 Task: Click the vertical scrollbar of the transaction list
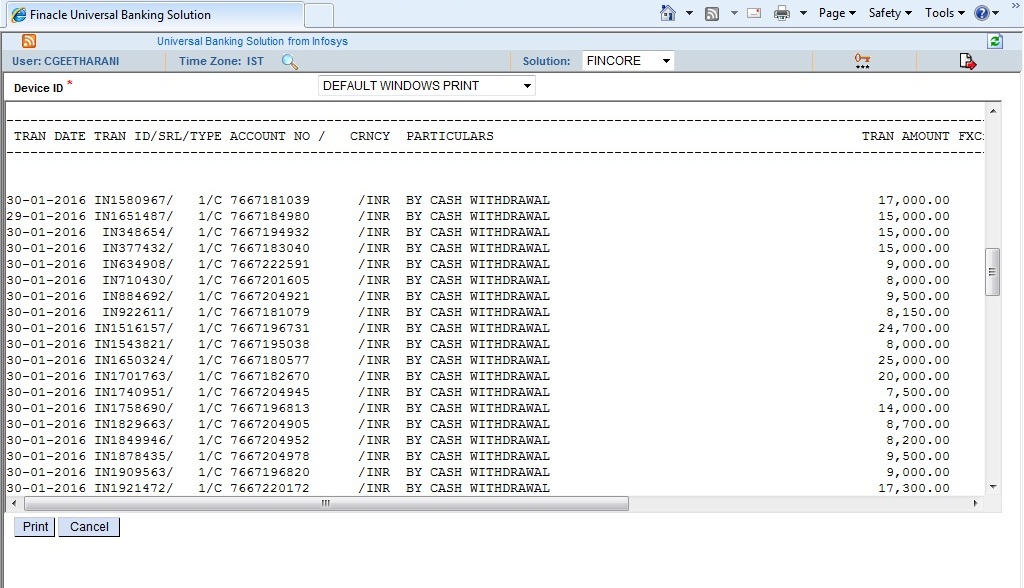tap(992, 270)
